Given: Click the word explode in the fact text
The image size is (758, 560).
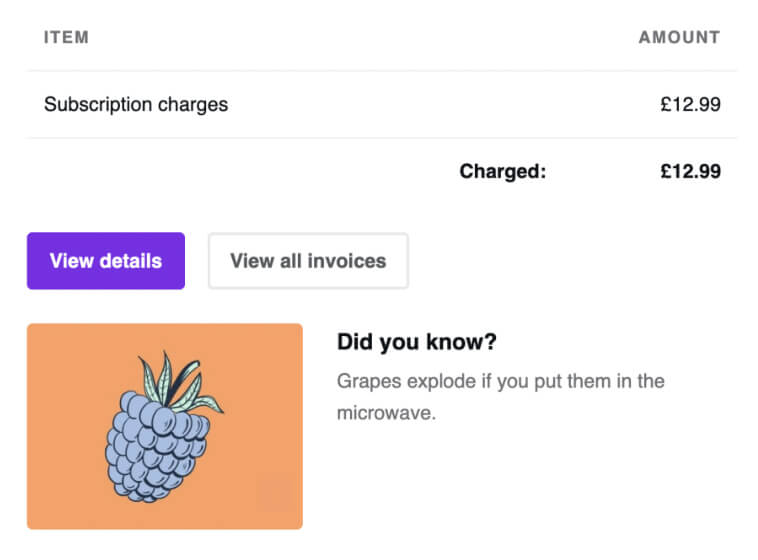Looking at the screenshot, I should 436,381.
